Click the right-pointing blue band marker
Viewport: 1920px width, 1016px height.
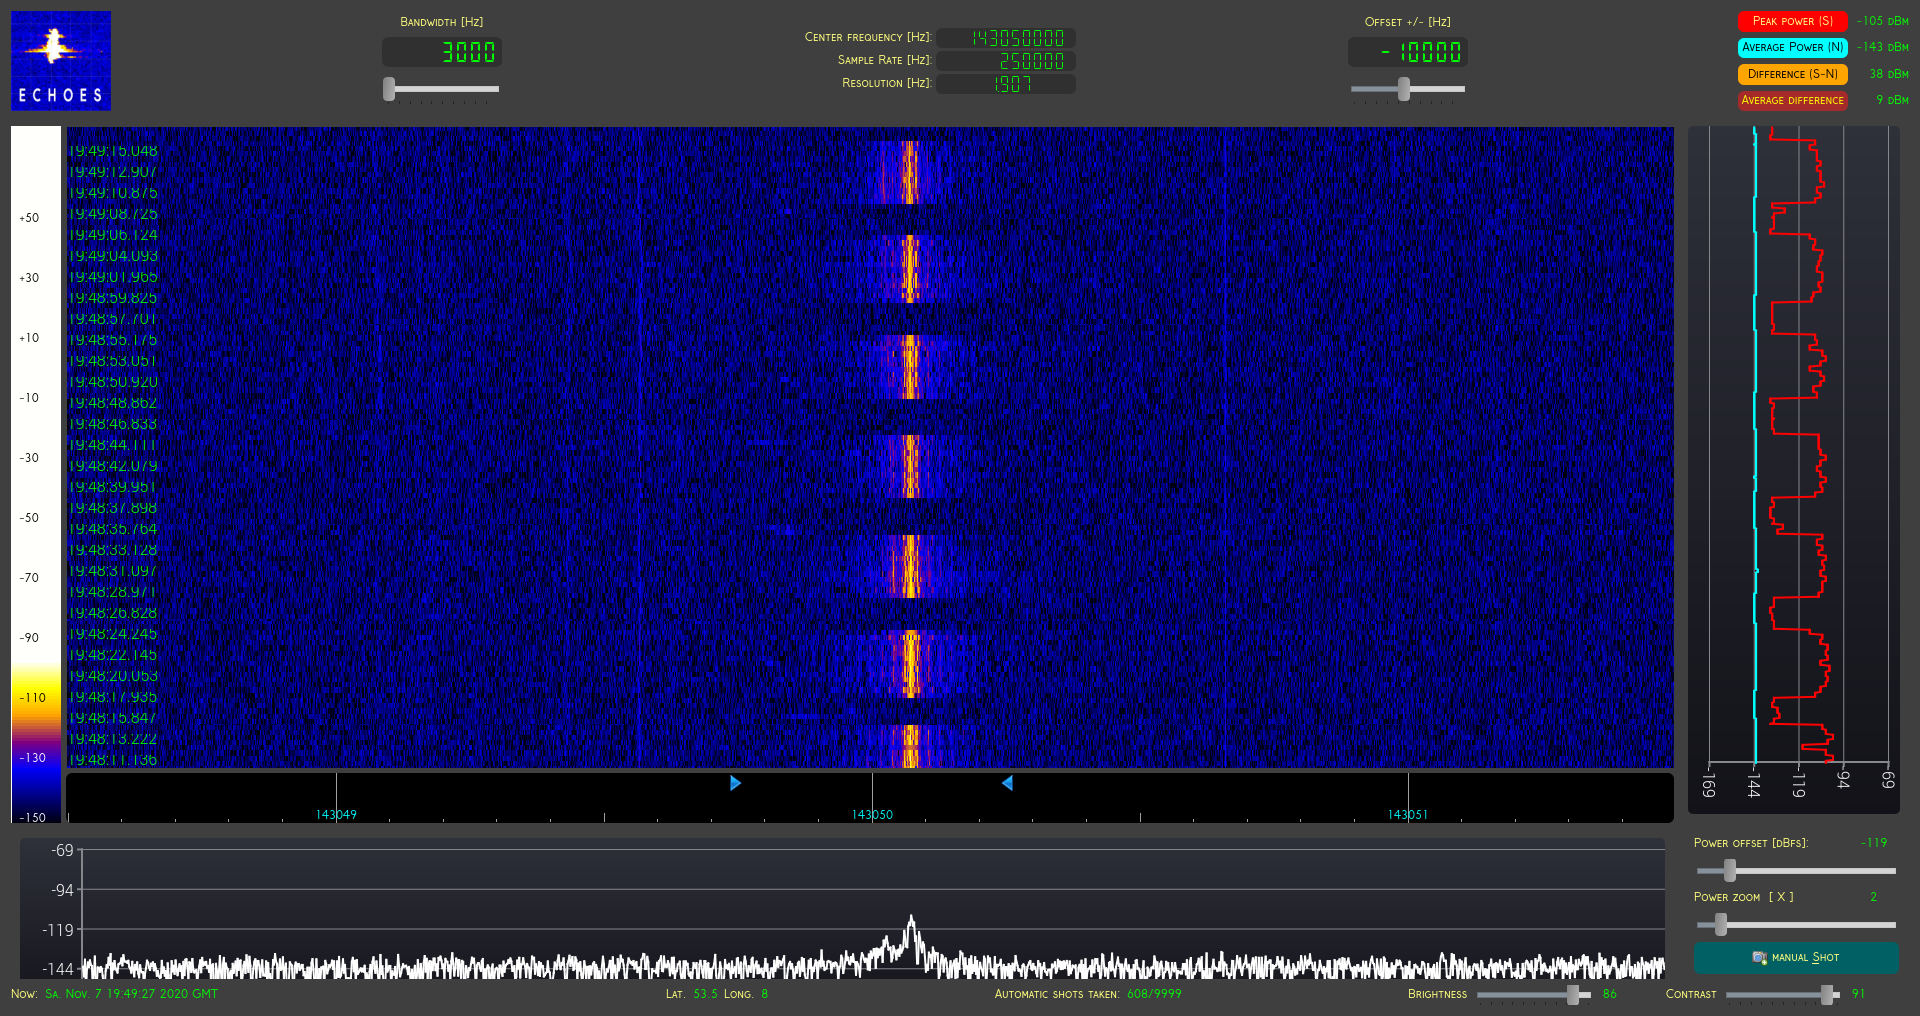(736, 783)
